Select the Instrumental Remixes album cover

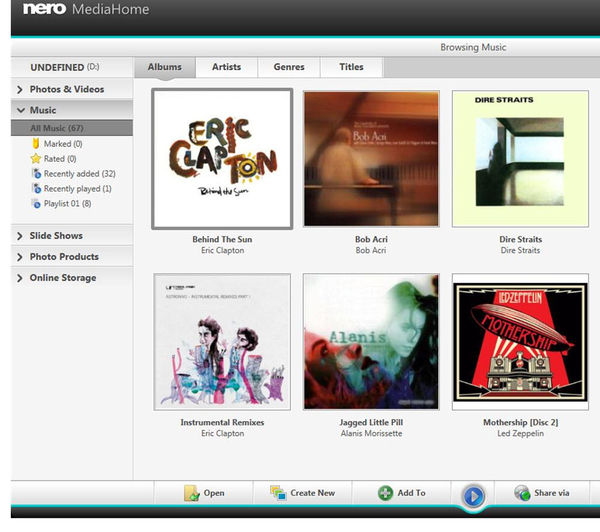pyautogui.click(x=222, y=342)
